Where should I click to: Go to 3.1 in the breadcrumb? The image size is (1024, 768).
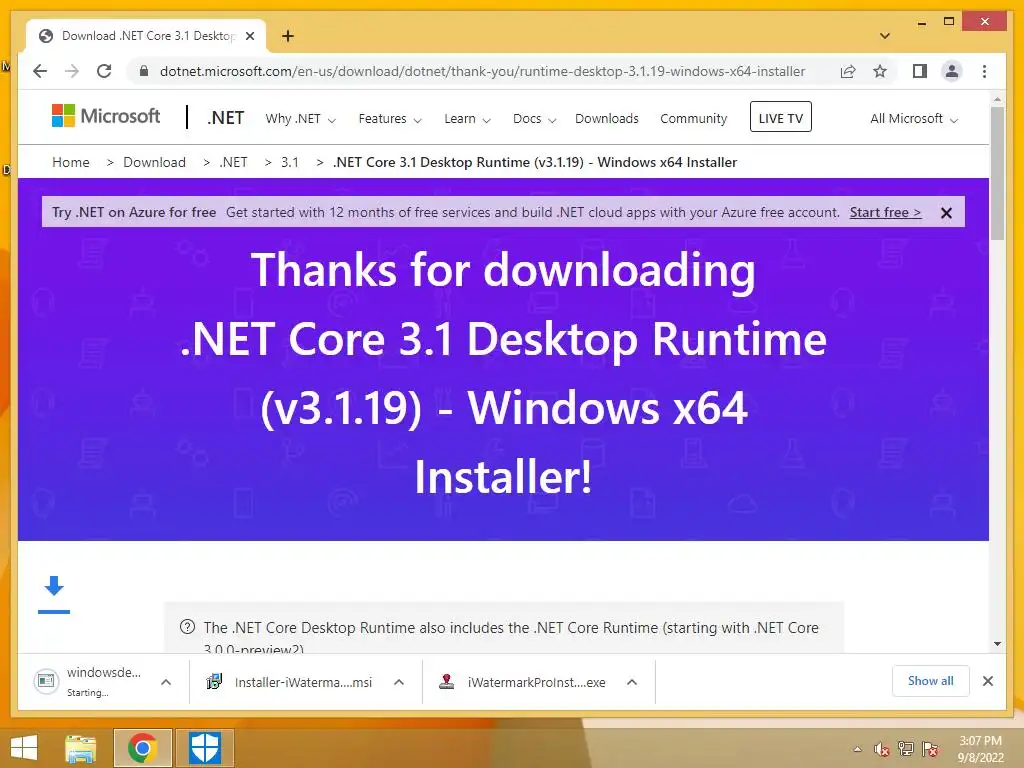click(x=289, y=162)
